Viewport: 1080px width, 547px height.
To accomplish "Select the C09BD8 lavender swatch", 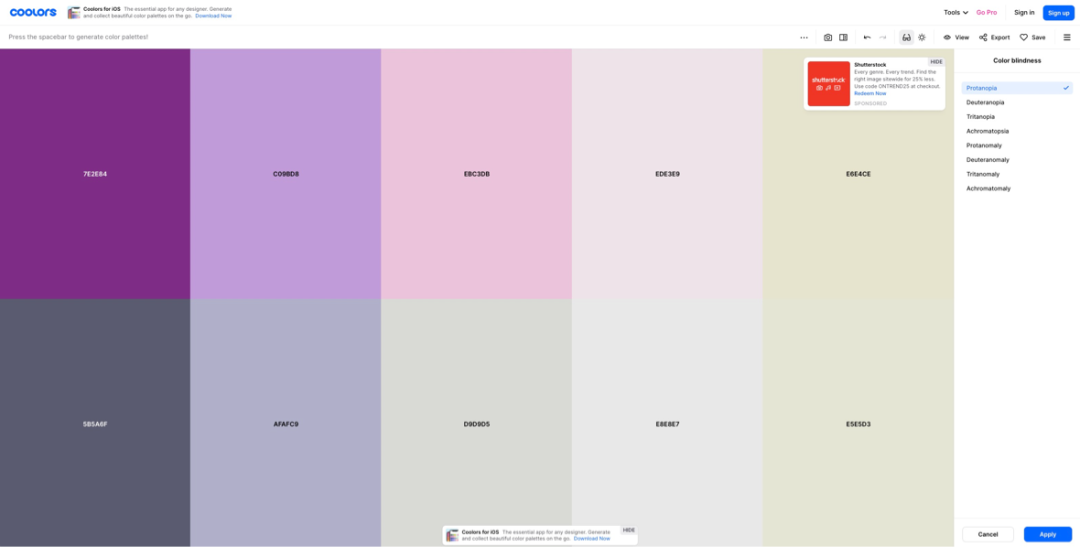I will [286, 174].
